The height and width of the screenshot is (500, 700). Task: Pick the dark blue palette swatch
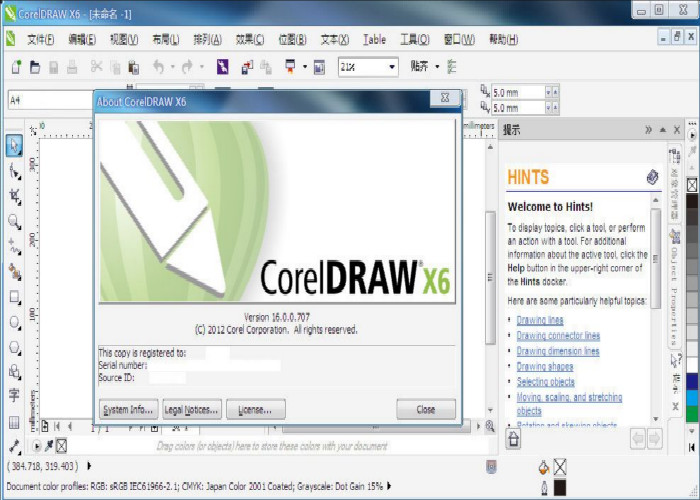coord(692,381)
